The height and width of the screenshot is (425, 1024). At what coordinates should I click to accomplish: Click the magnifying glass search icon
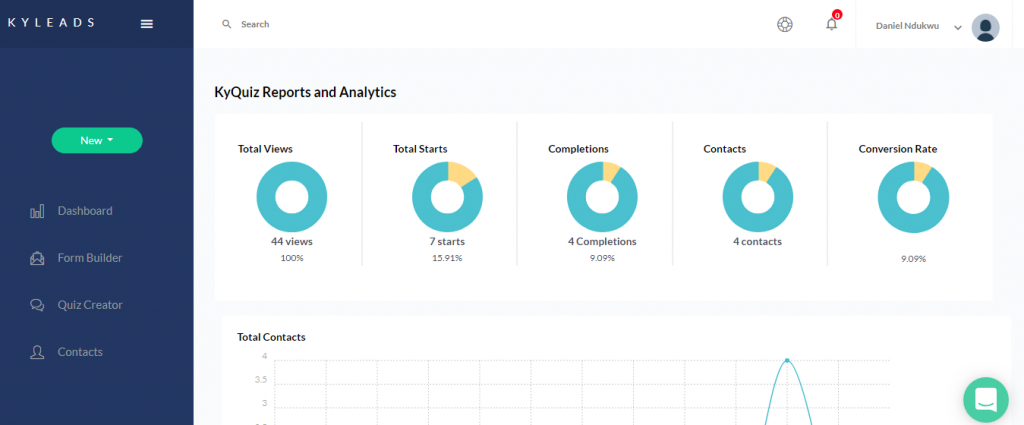227,24
